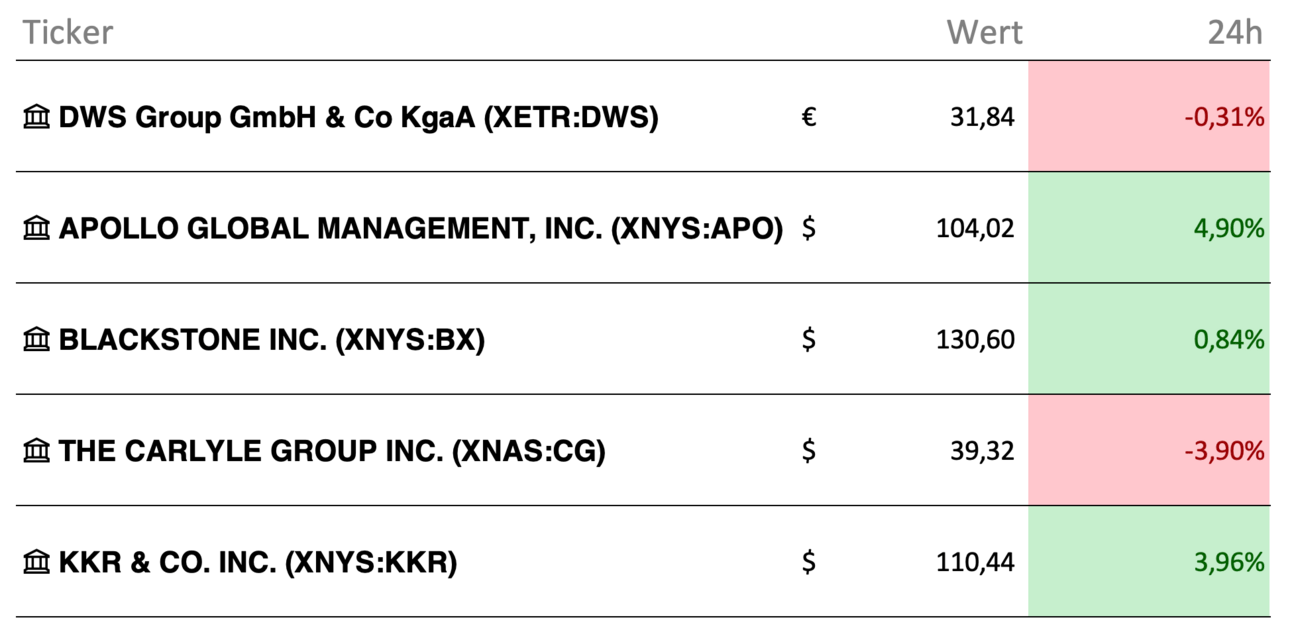Open DWS Group GmbH & Co KgaA entry
1292x640 pixels.
(358, 118)
